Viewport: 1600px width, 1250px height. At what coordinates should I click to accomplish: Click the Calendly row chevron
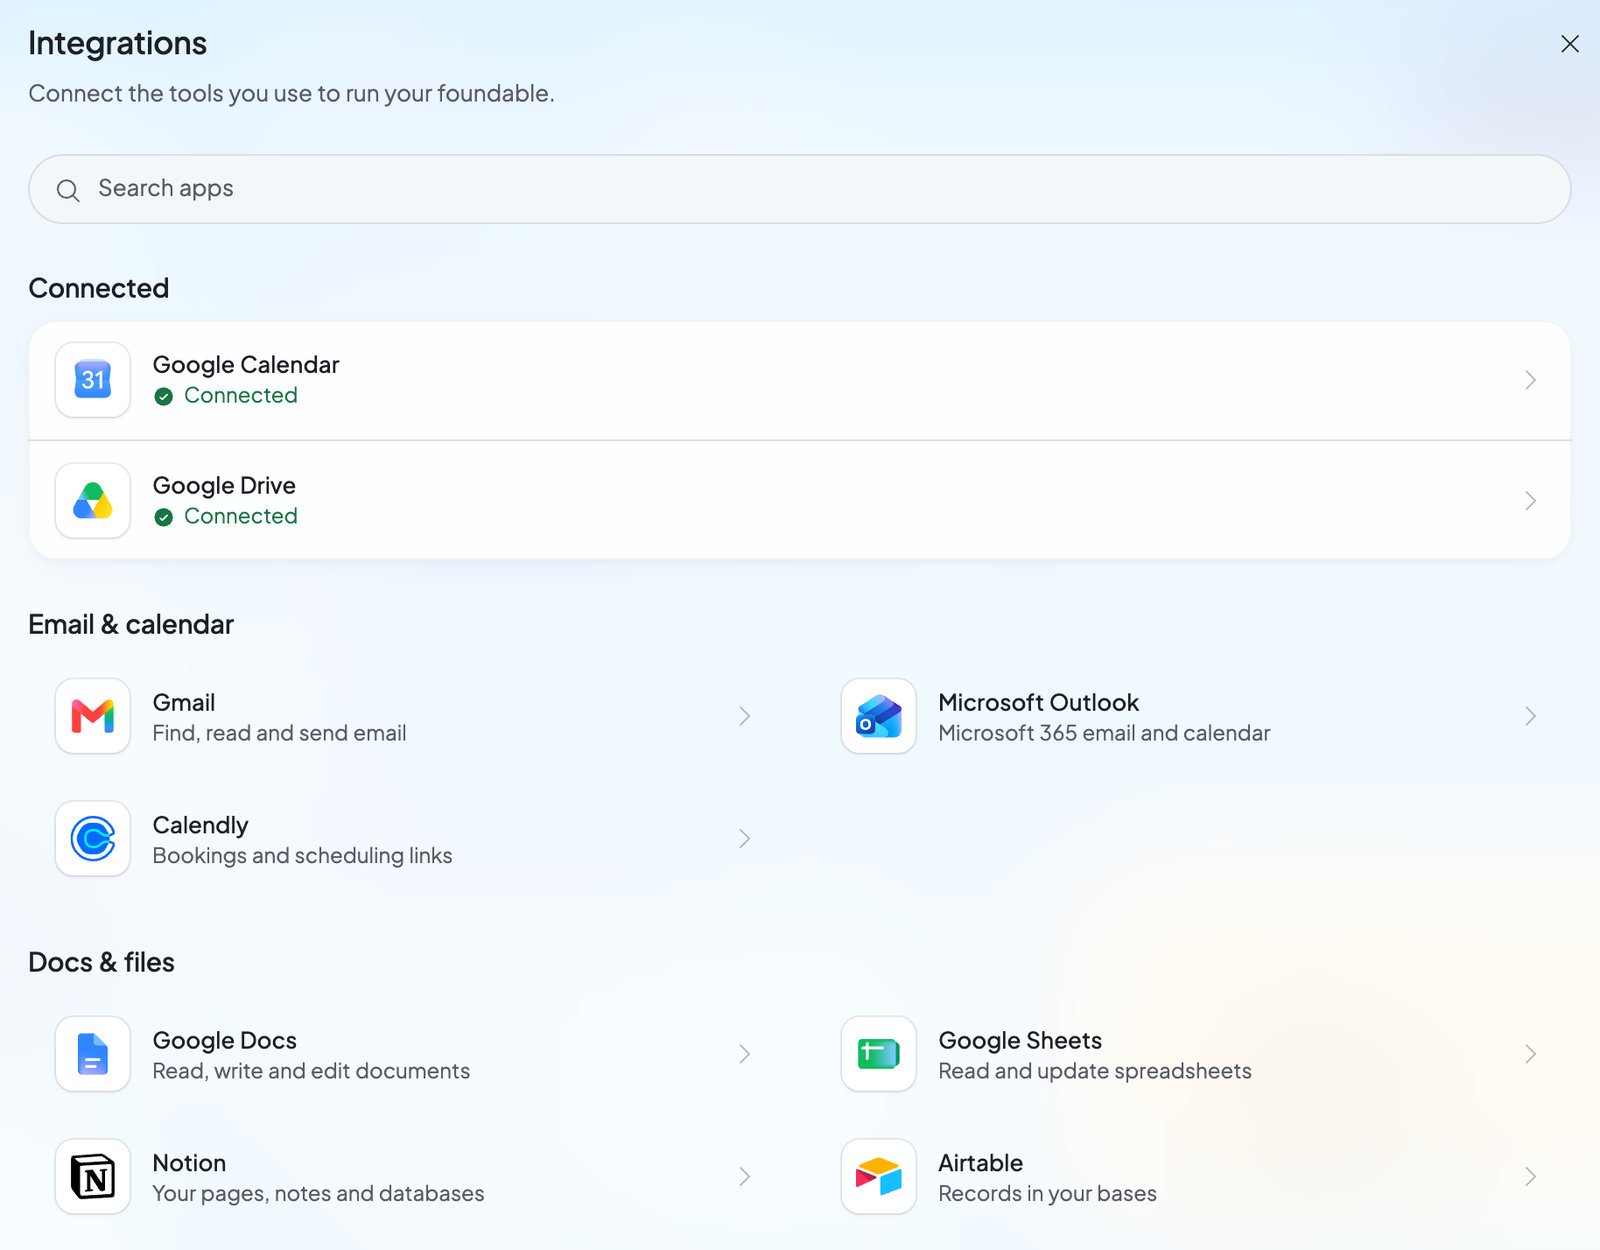click(744, 839)
